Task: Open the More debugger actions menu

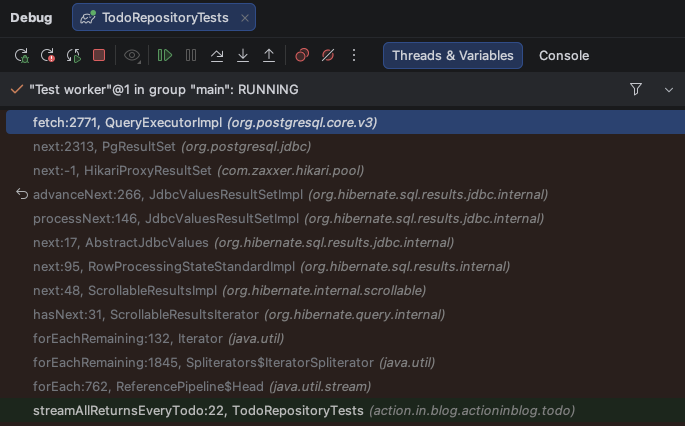Action: 354,55
